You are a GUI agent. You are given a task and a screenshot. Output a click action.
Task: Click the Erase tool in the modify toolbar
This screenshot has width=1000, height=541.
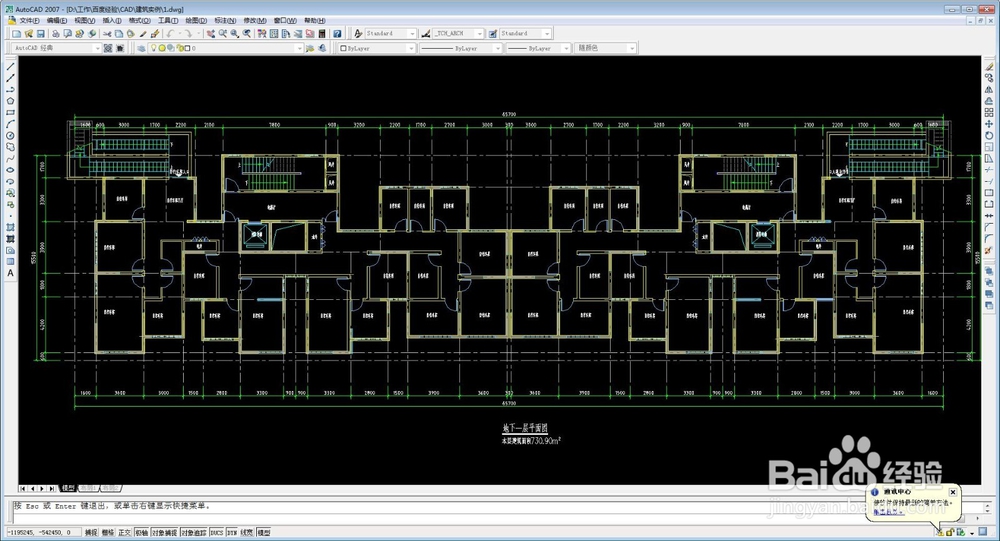989,67
